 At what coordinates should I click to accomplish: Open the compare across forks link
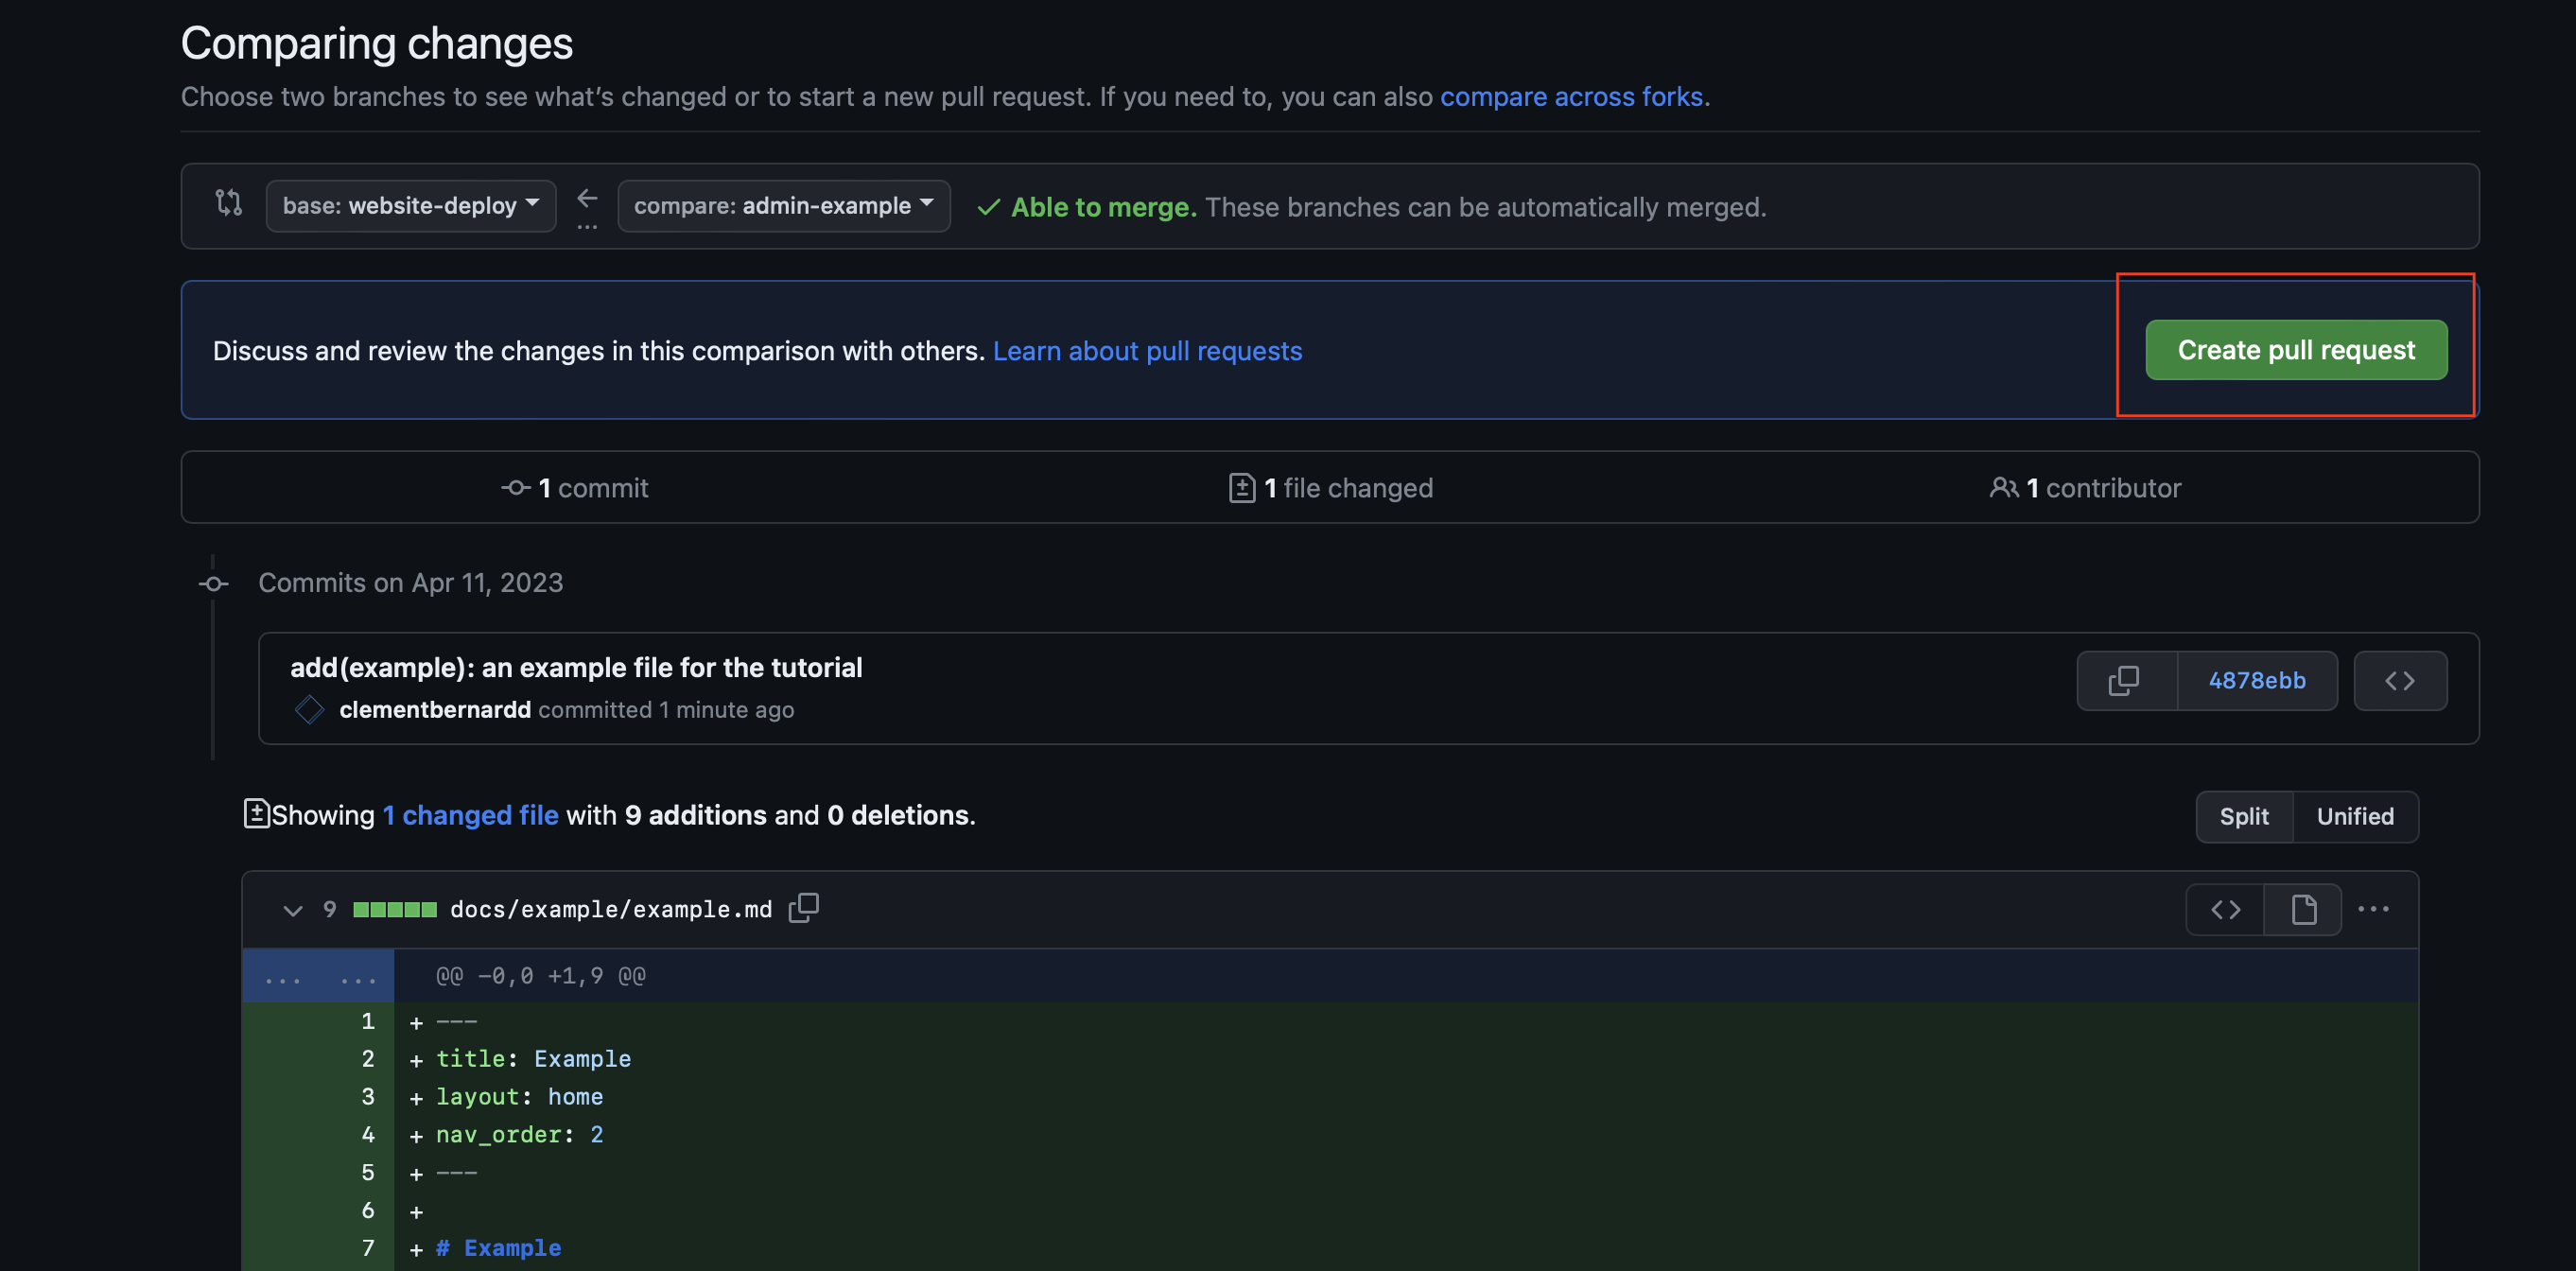tap(1571, 97)
